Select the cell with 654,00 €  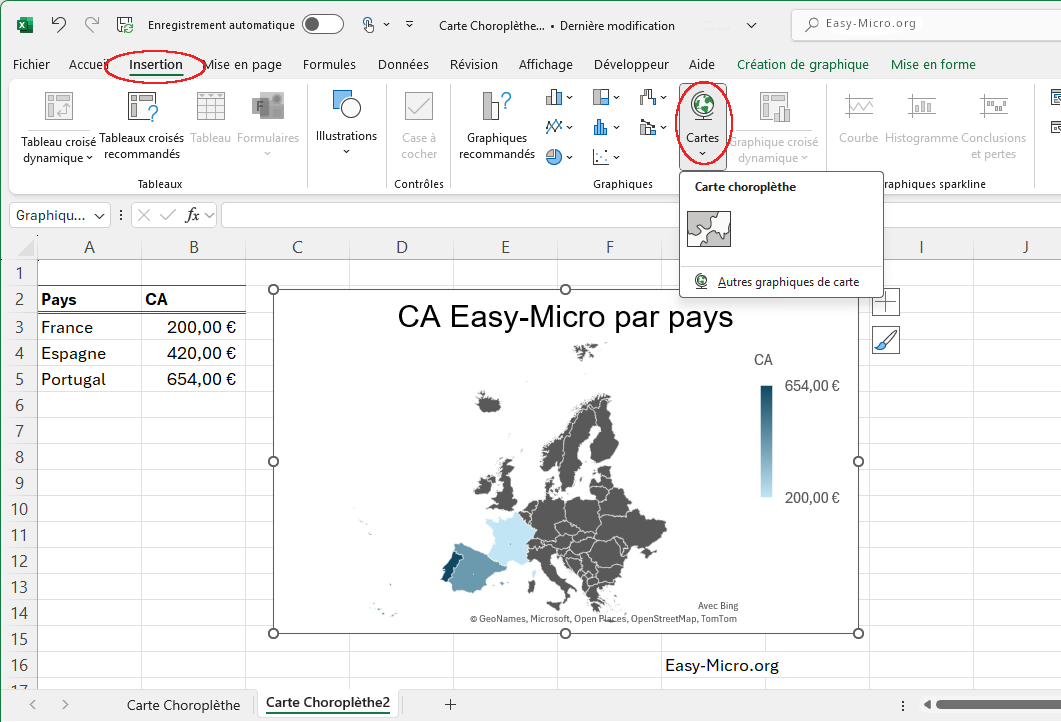194,379
